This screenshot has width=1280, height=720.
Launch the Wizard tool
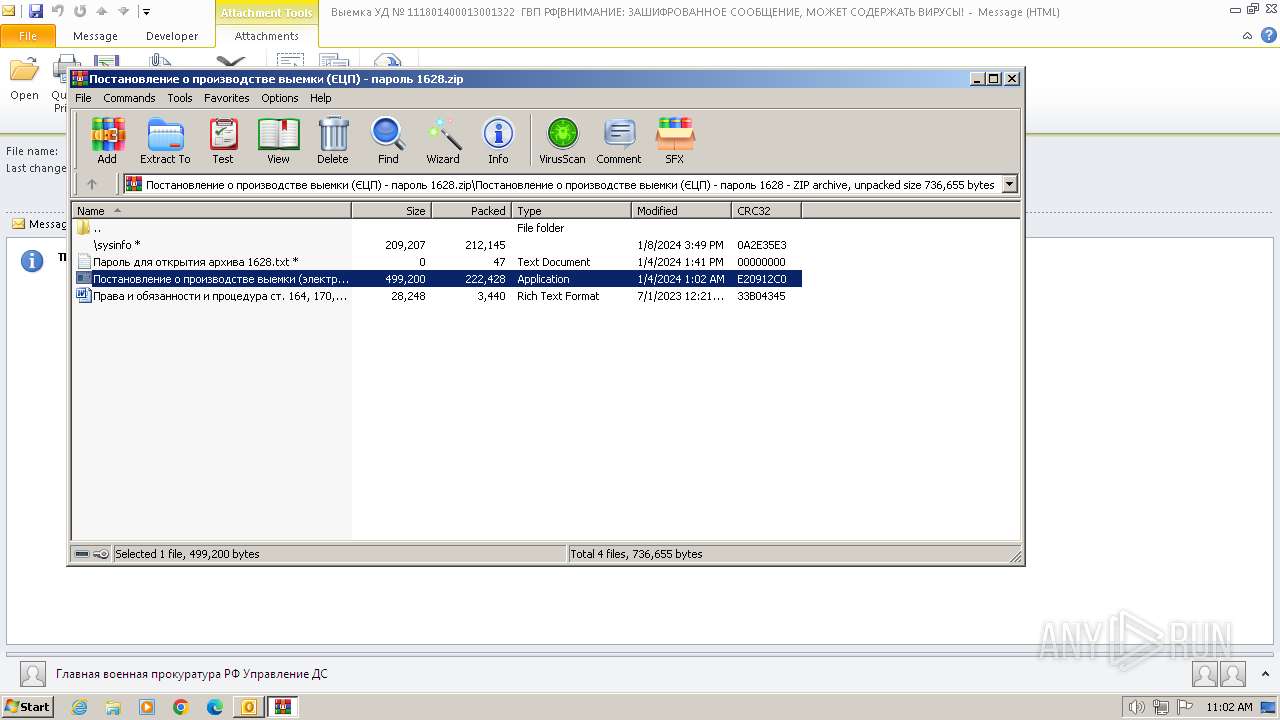tap(443, 140)
